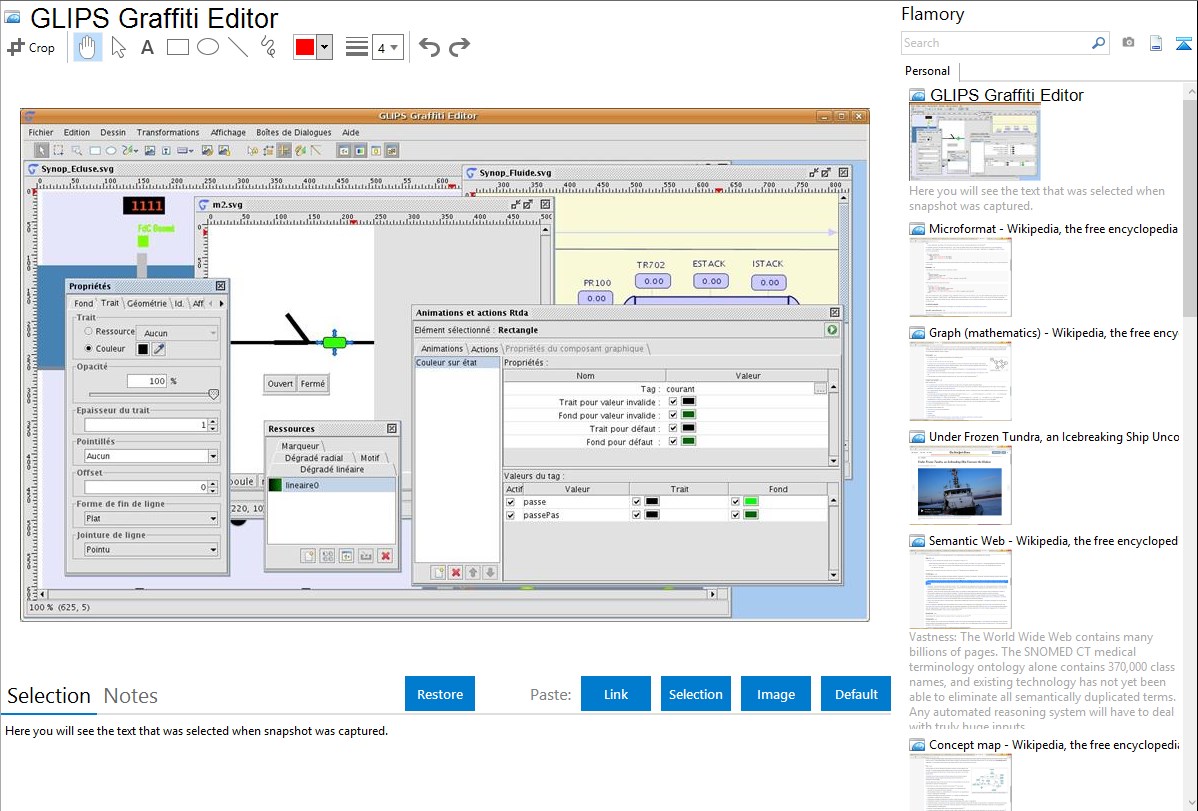Select the Couleur radio button
This screenshot has height=811, width=1198.
(89, 348)
